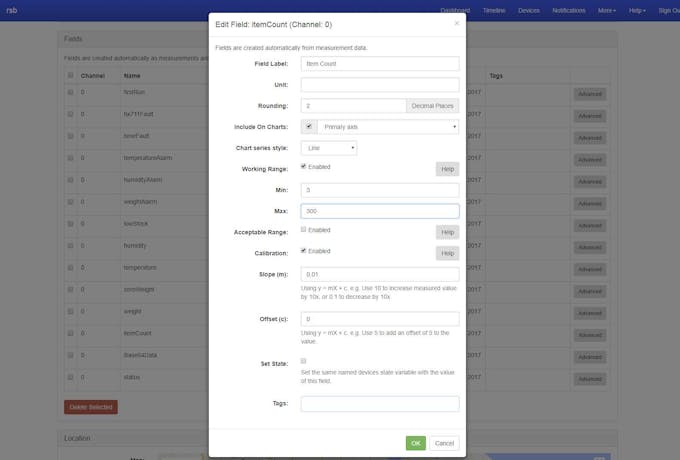Open Help for Acceptable Range
The height and width of the screenshot is (460, 680).
click(x=447, y=232)
